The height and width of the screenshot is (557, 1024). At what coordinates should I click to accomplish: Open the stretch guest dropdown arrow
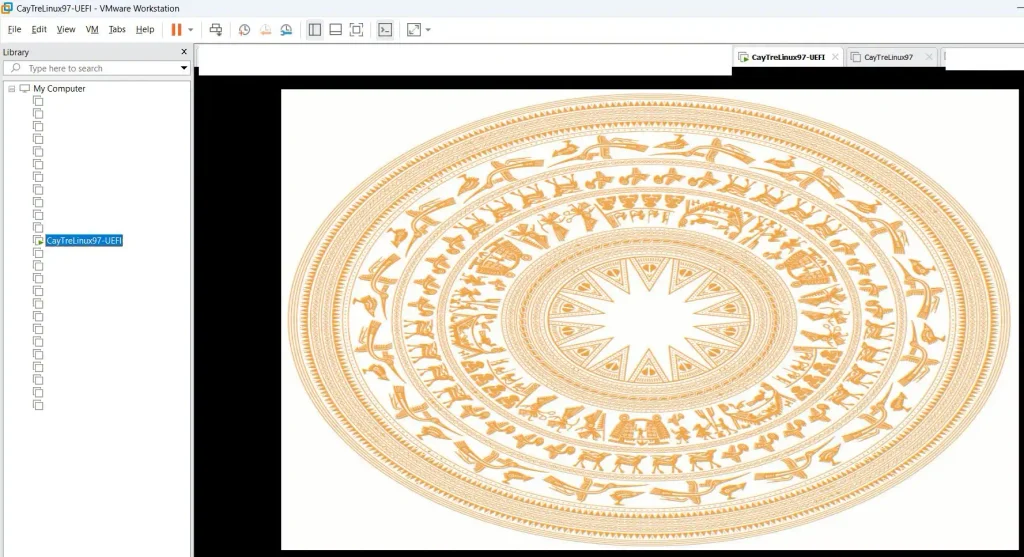point(428,29)
